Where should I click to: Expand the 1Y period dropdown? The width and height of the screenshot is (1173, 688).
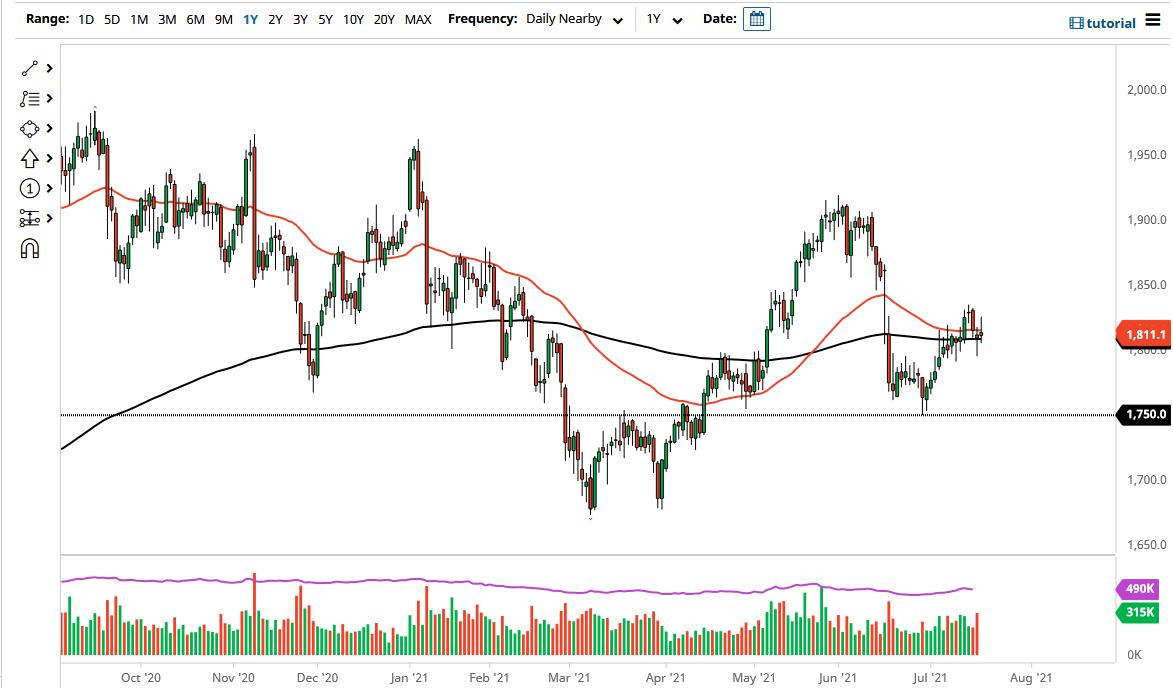664,19
